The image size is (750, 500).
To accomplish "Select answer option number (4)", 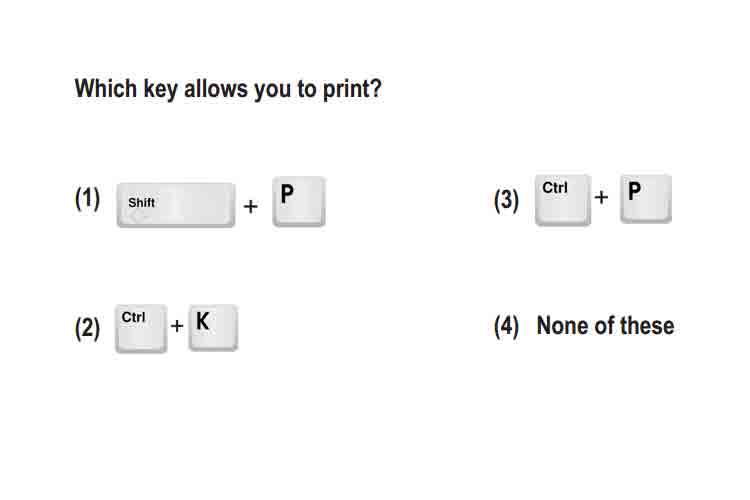I will pos(507,326).
